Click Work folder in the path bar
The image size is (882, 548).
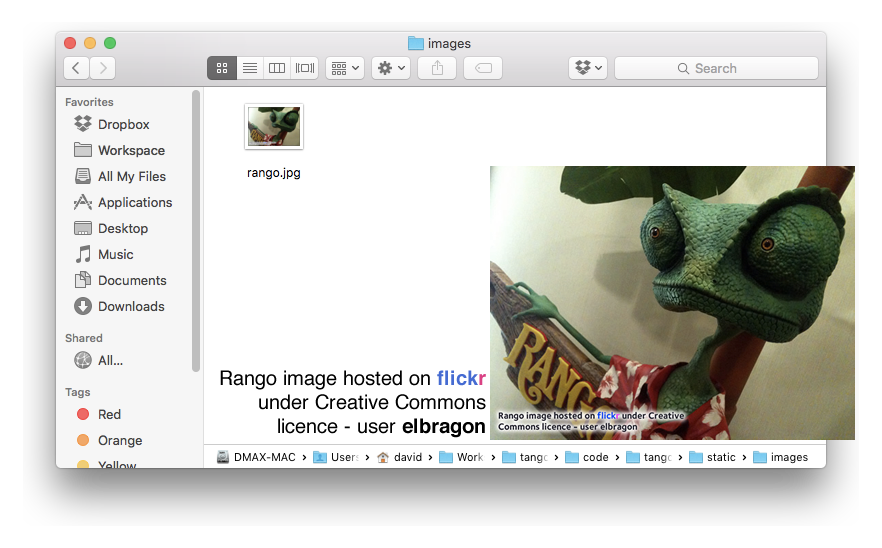(x=462, y=457)
